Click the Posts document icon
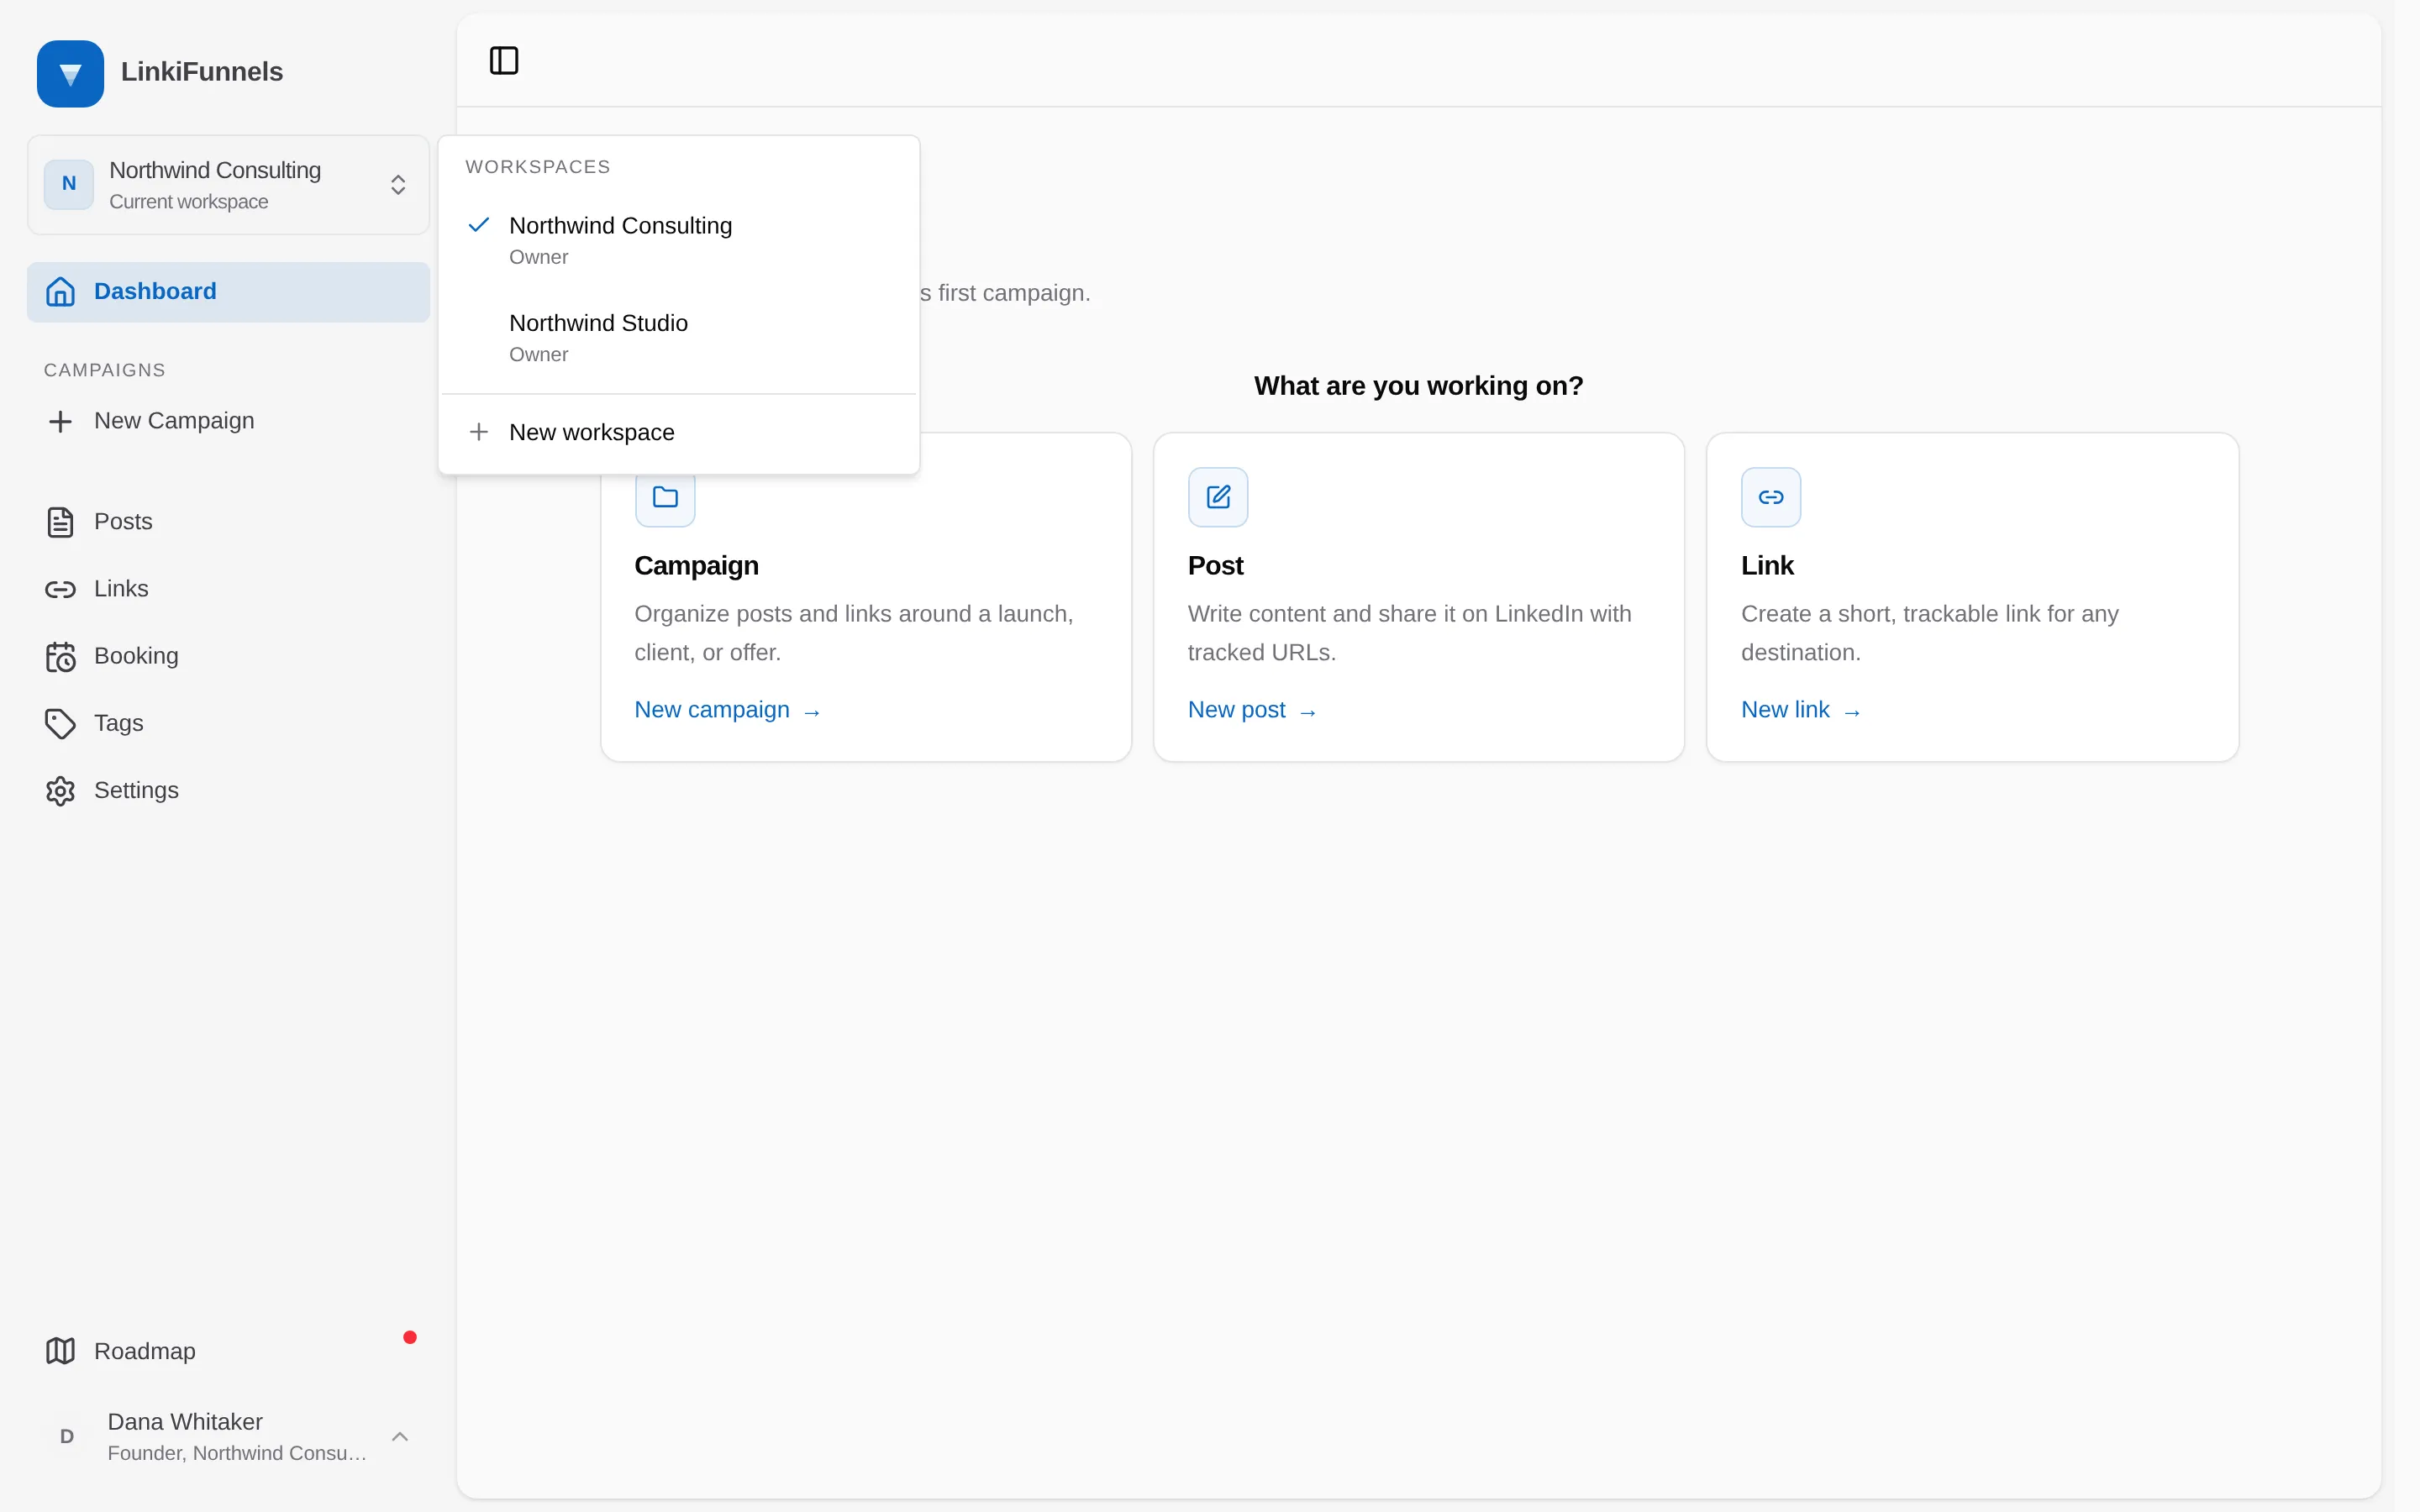 (x=60, y=522)
